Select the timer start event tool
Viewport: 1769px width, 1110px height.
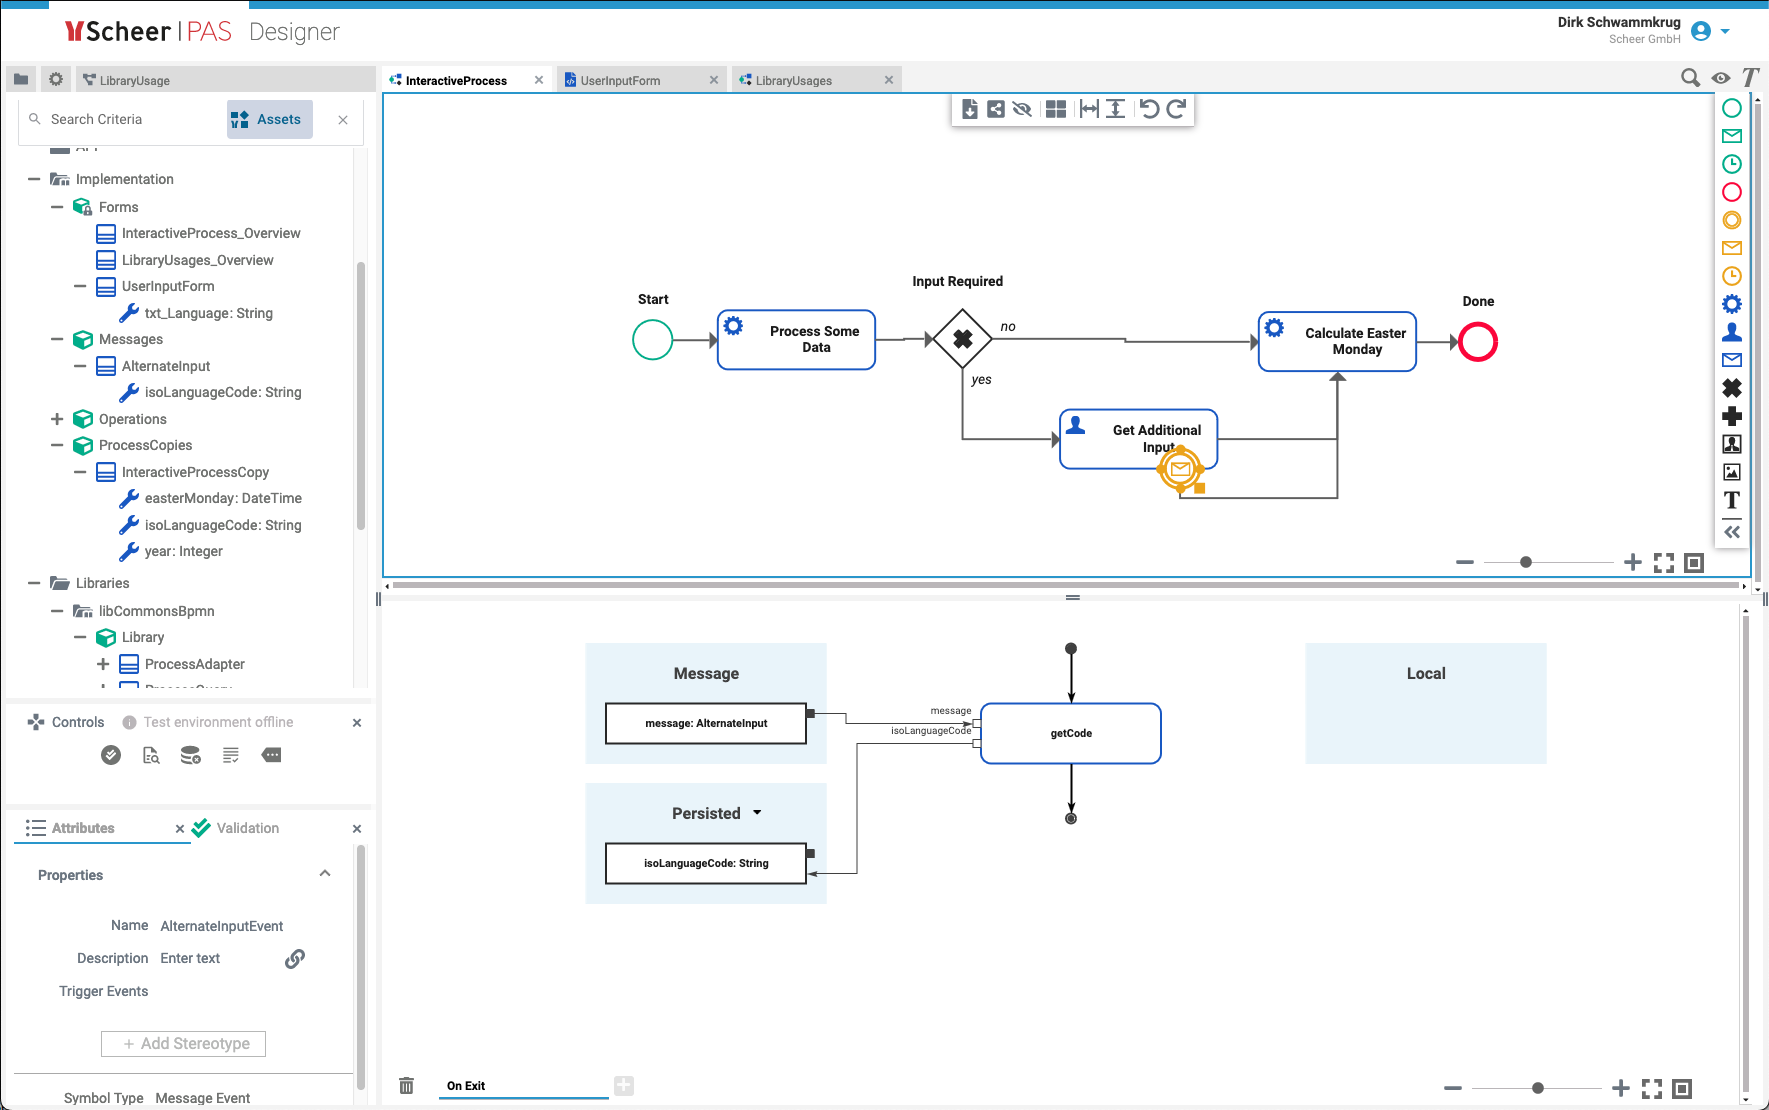coord(1732,164)
